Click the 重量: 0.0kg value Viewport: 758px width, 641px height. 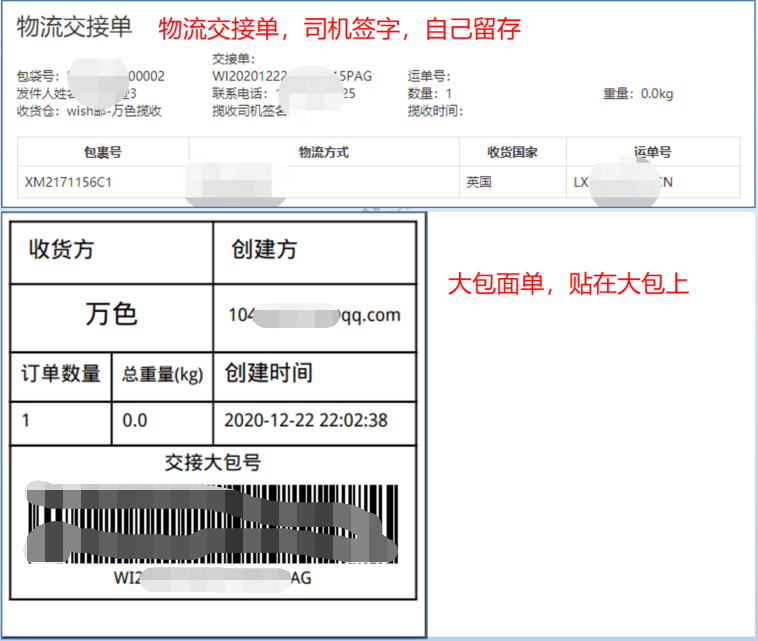(638, 93)
